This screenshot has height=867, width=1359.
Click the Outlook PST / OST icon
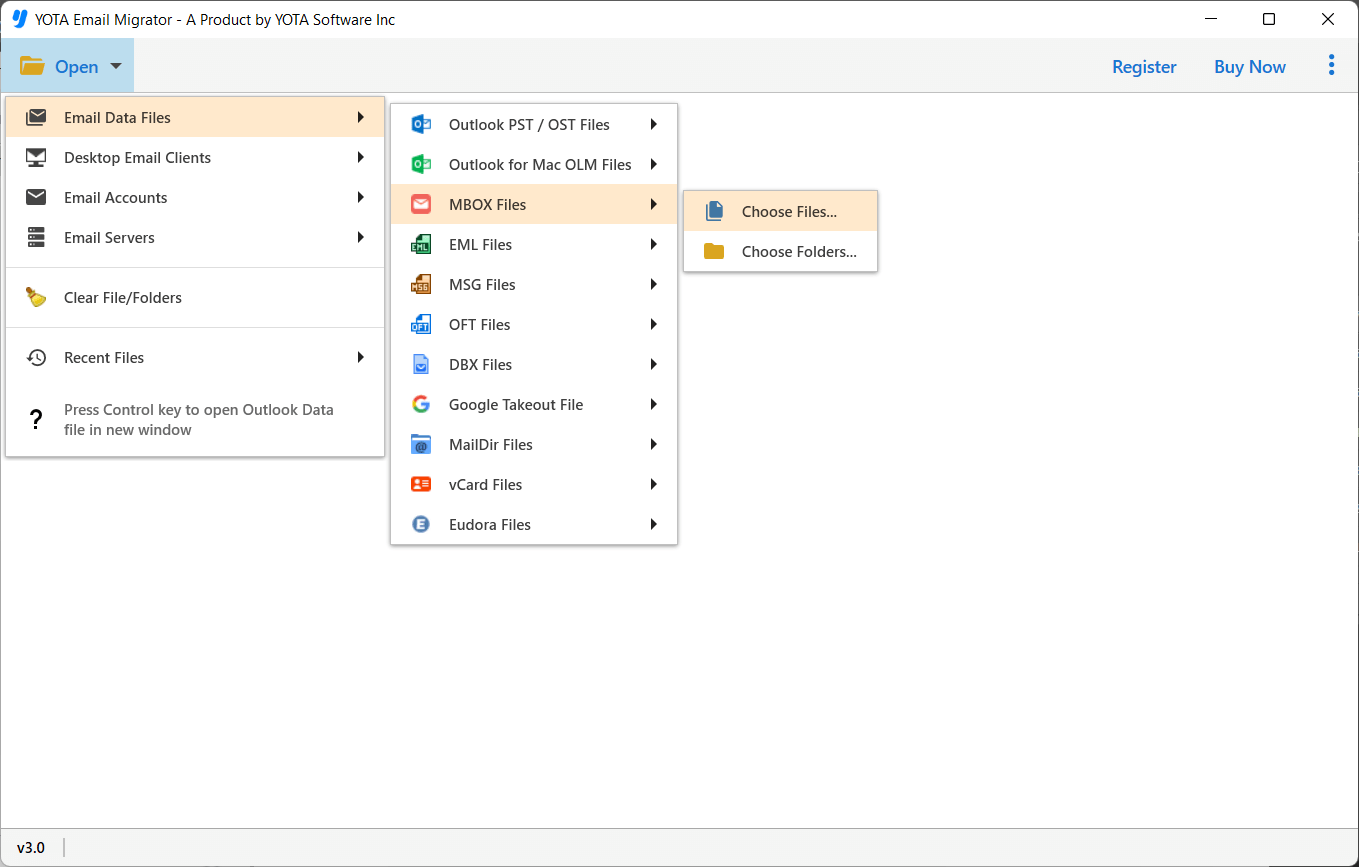[x=421, y=124]
